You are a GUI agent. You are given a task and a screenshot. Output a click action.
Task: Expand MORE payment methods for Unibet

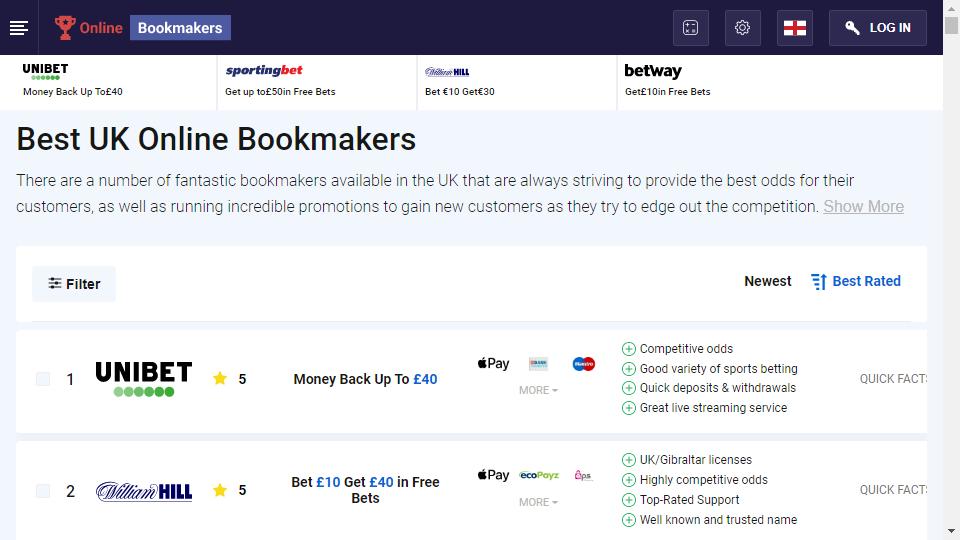click(x=538, y=390)
